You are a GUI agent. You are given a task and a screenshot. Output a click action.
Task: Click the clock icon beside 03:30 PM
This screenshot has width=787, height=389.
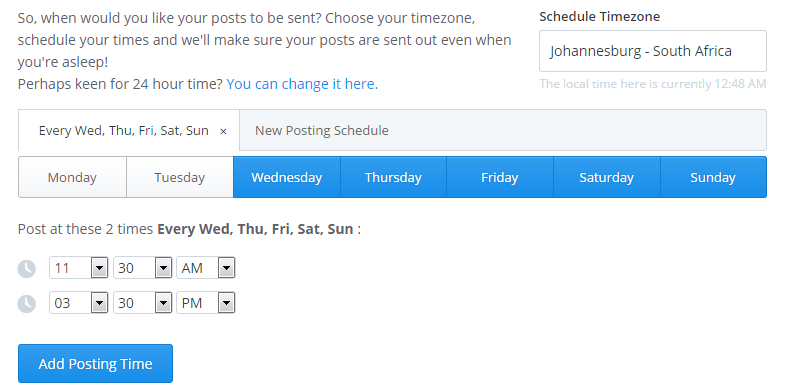pos(27,304)
